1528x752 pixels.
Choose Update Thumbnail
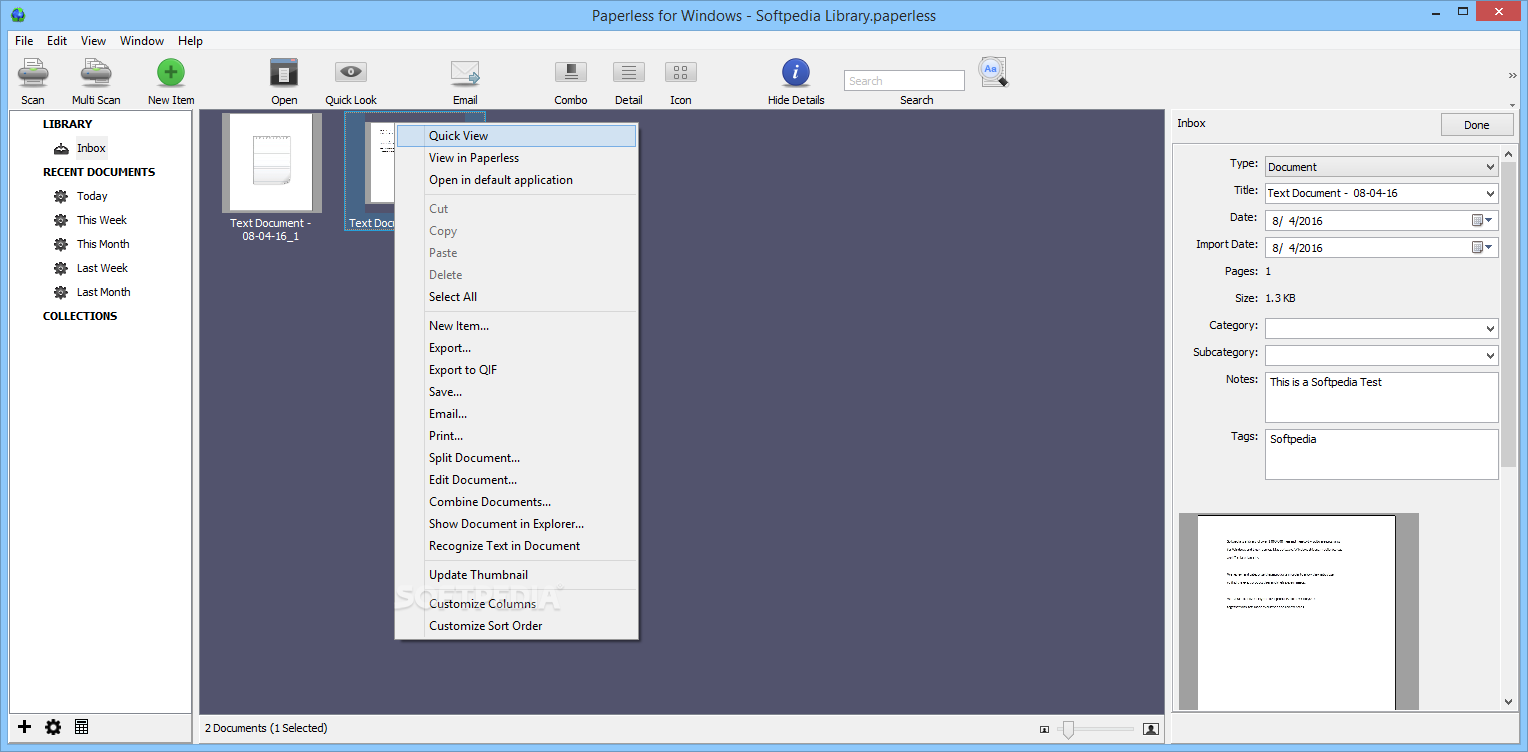click(x=517, y=575)
